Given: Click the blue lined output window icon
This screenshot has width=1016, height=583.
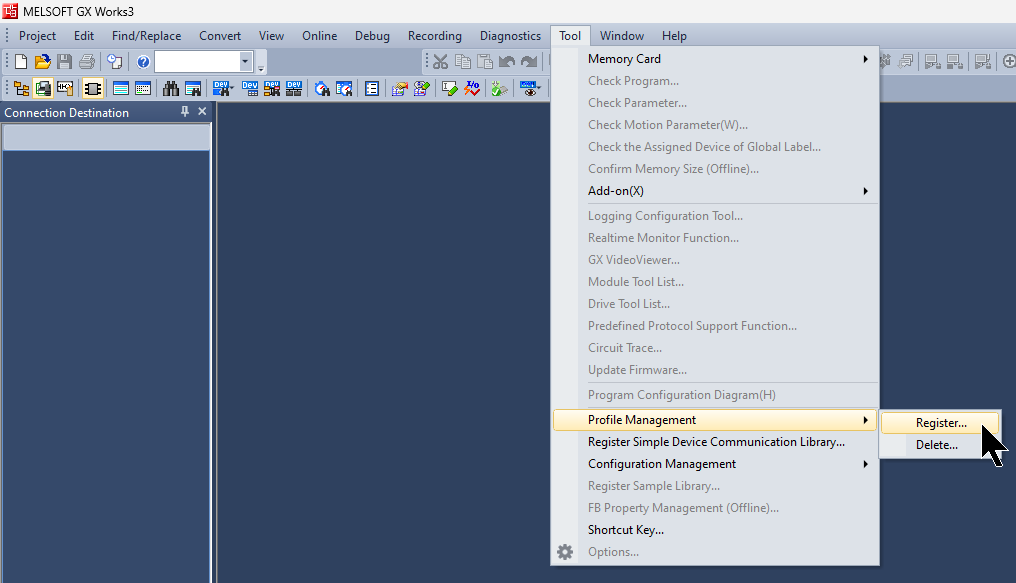Looking at the screenshot, I should point(121,88).
